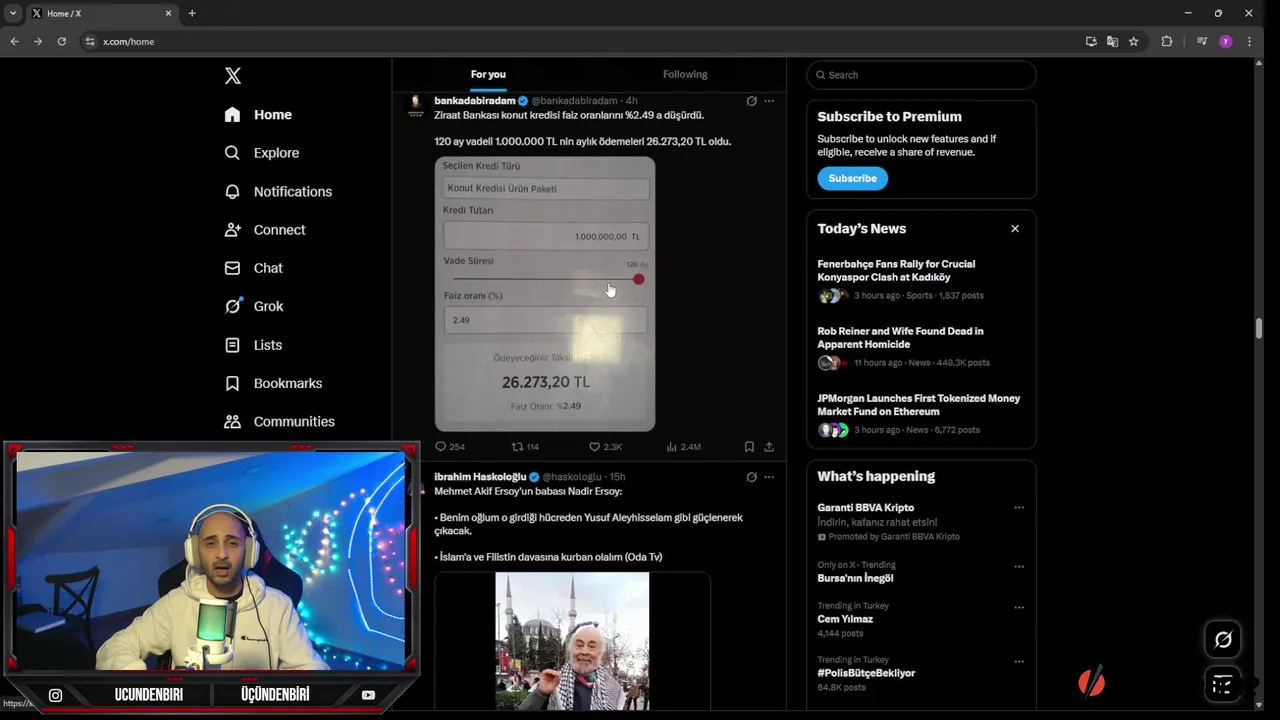Close the Today's News panel
Viewport: 1280px width, 720px height.
[x=1015, y=229]
